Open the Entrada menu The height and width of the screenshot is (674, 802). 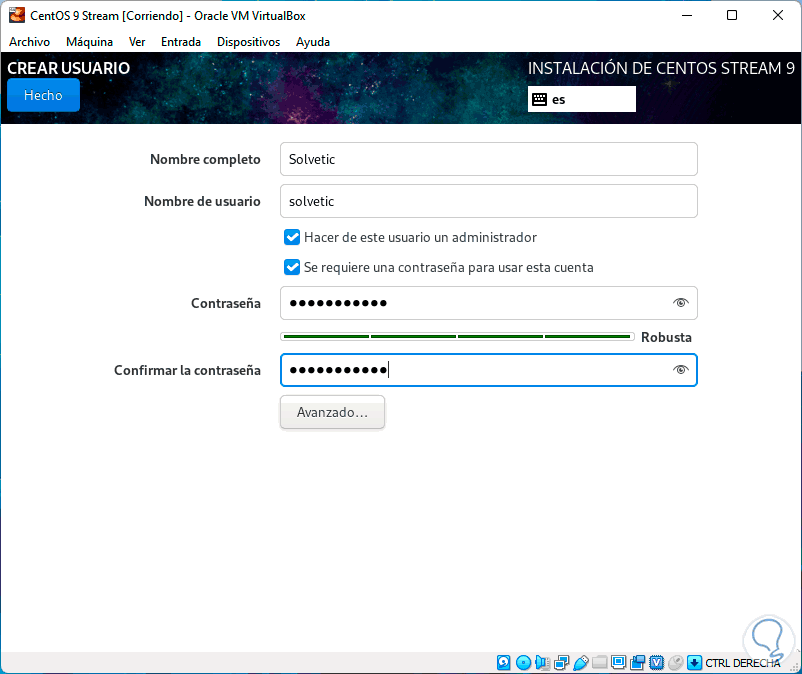pos(181,42)
